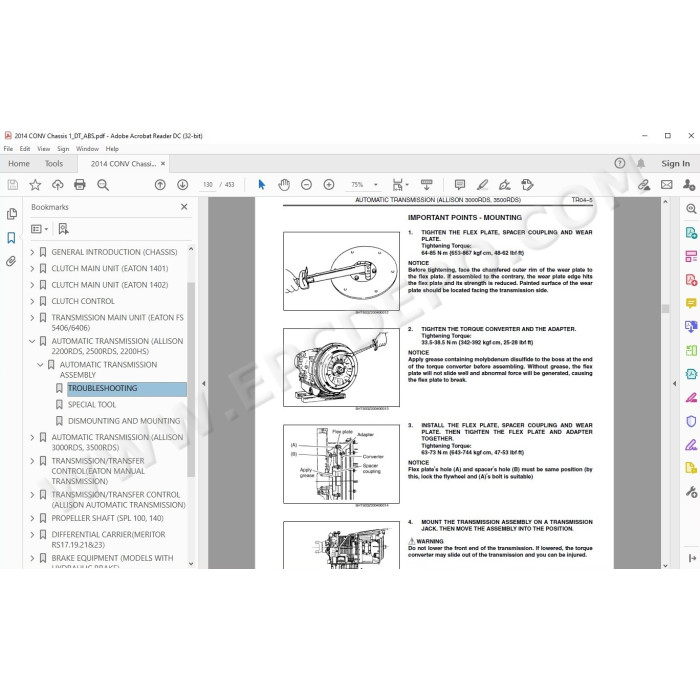Image resolution: width=700 pixels, height=700 pixels.
Task: Close the 2014 CONV Chassi document tab
Action: pos(163,163)
